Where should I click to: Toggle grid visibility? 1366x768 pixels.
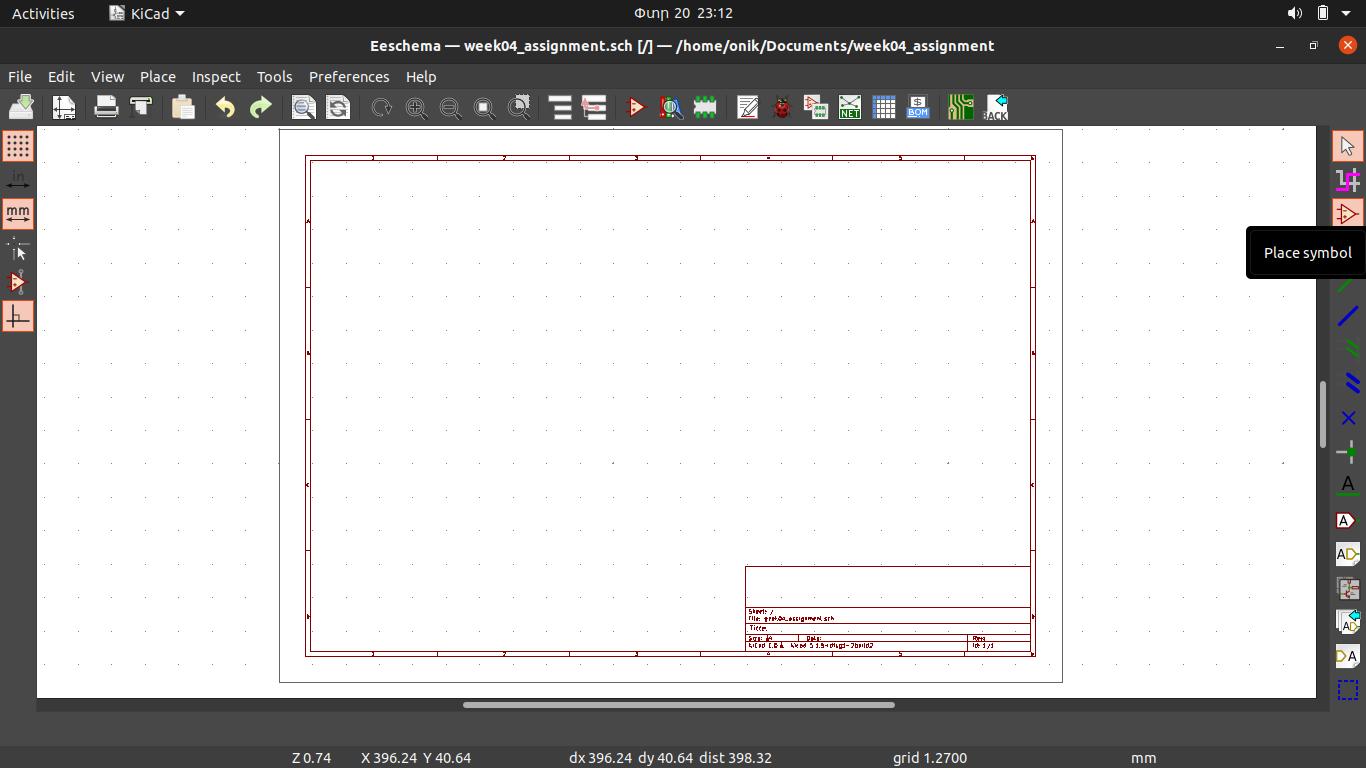pyautogui.click(x=18, y=146)
